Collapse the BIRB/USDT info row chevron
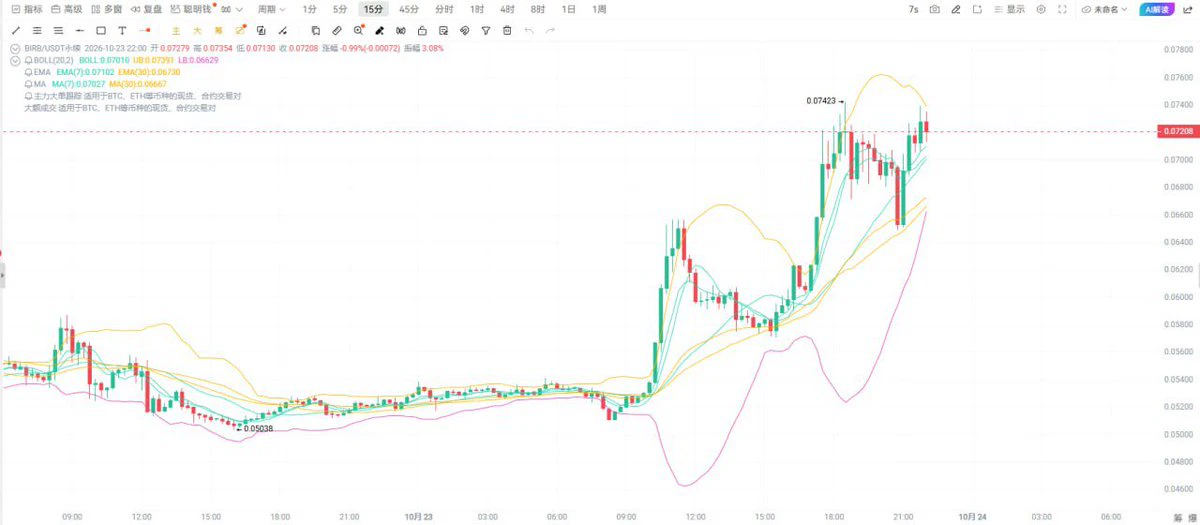The image size is (1200, 525). click(14, 48)
